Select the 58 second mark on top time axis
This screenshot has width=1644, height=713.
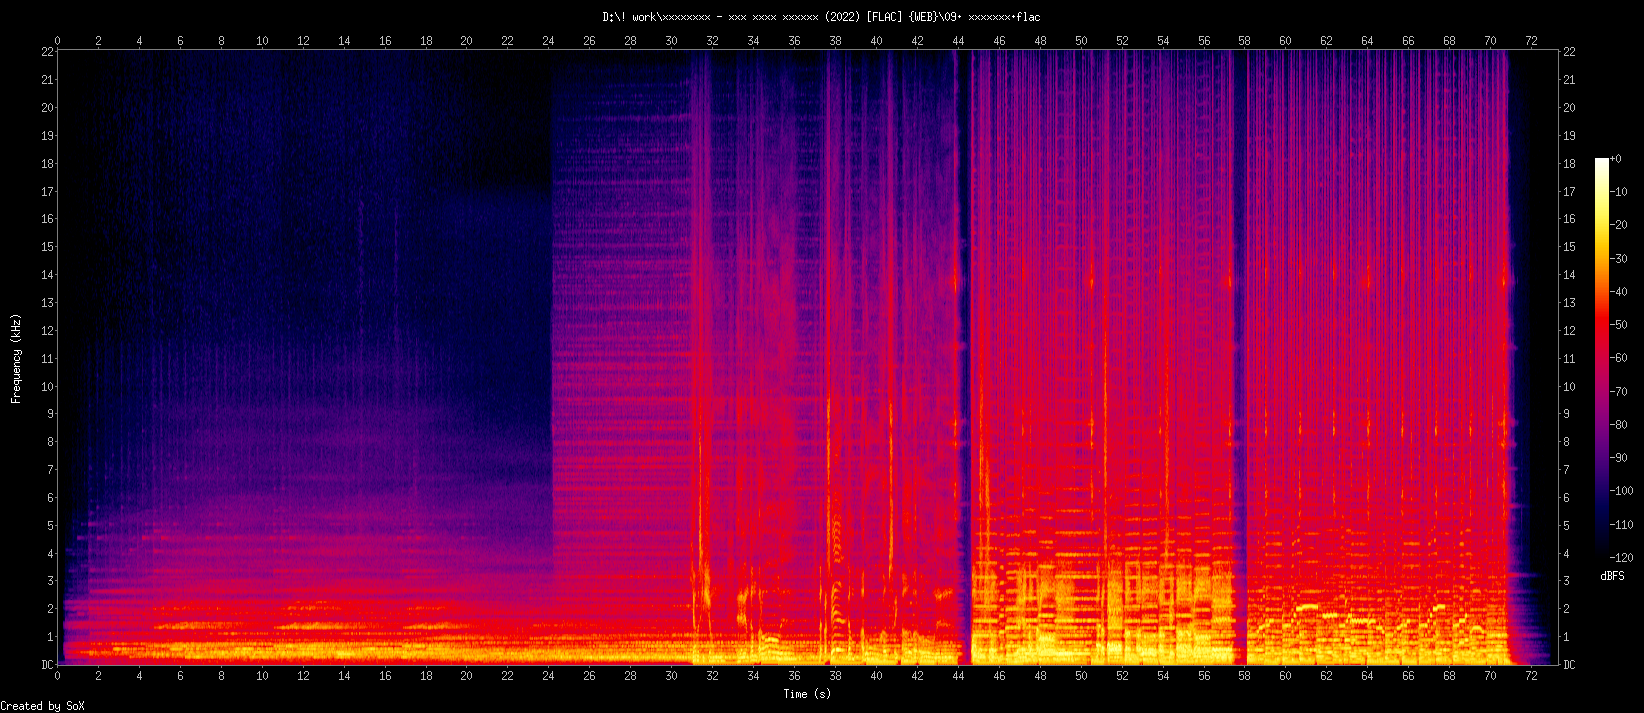click(x=1244, y=41)
